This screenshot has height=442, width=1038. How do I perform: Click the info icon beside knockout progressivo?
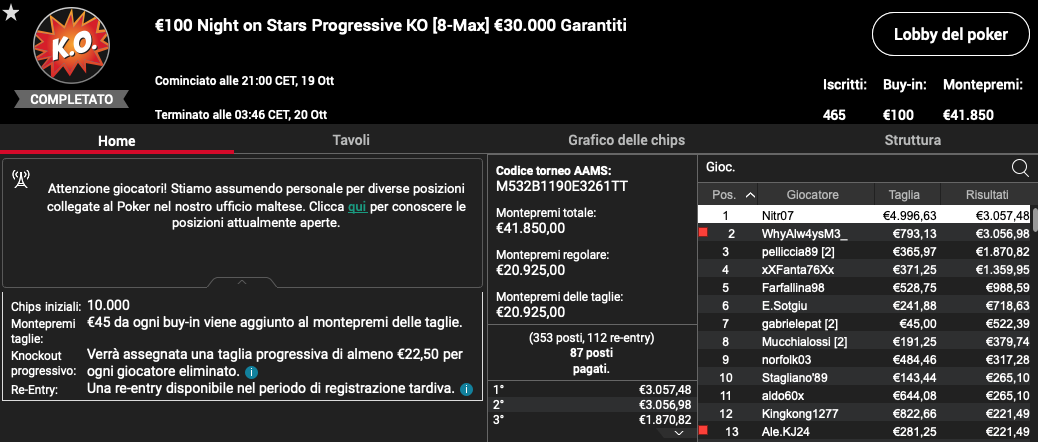[x=251, y=372]
